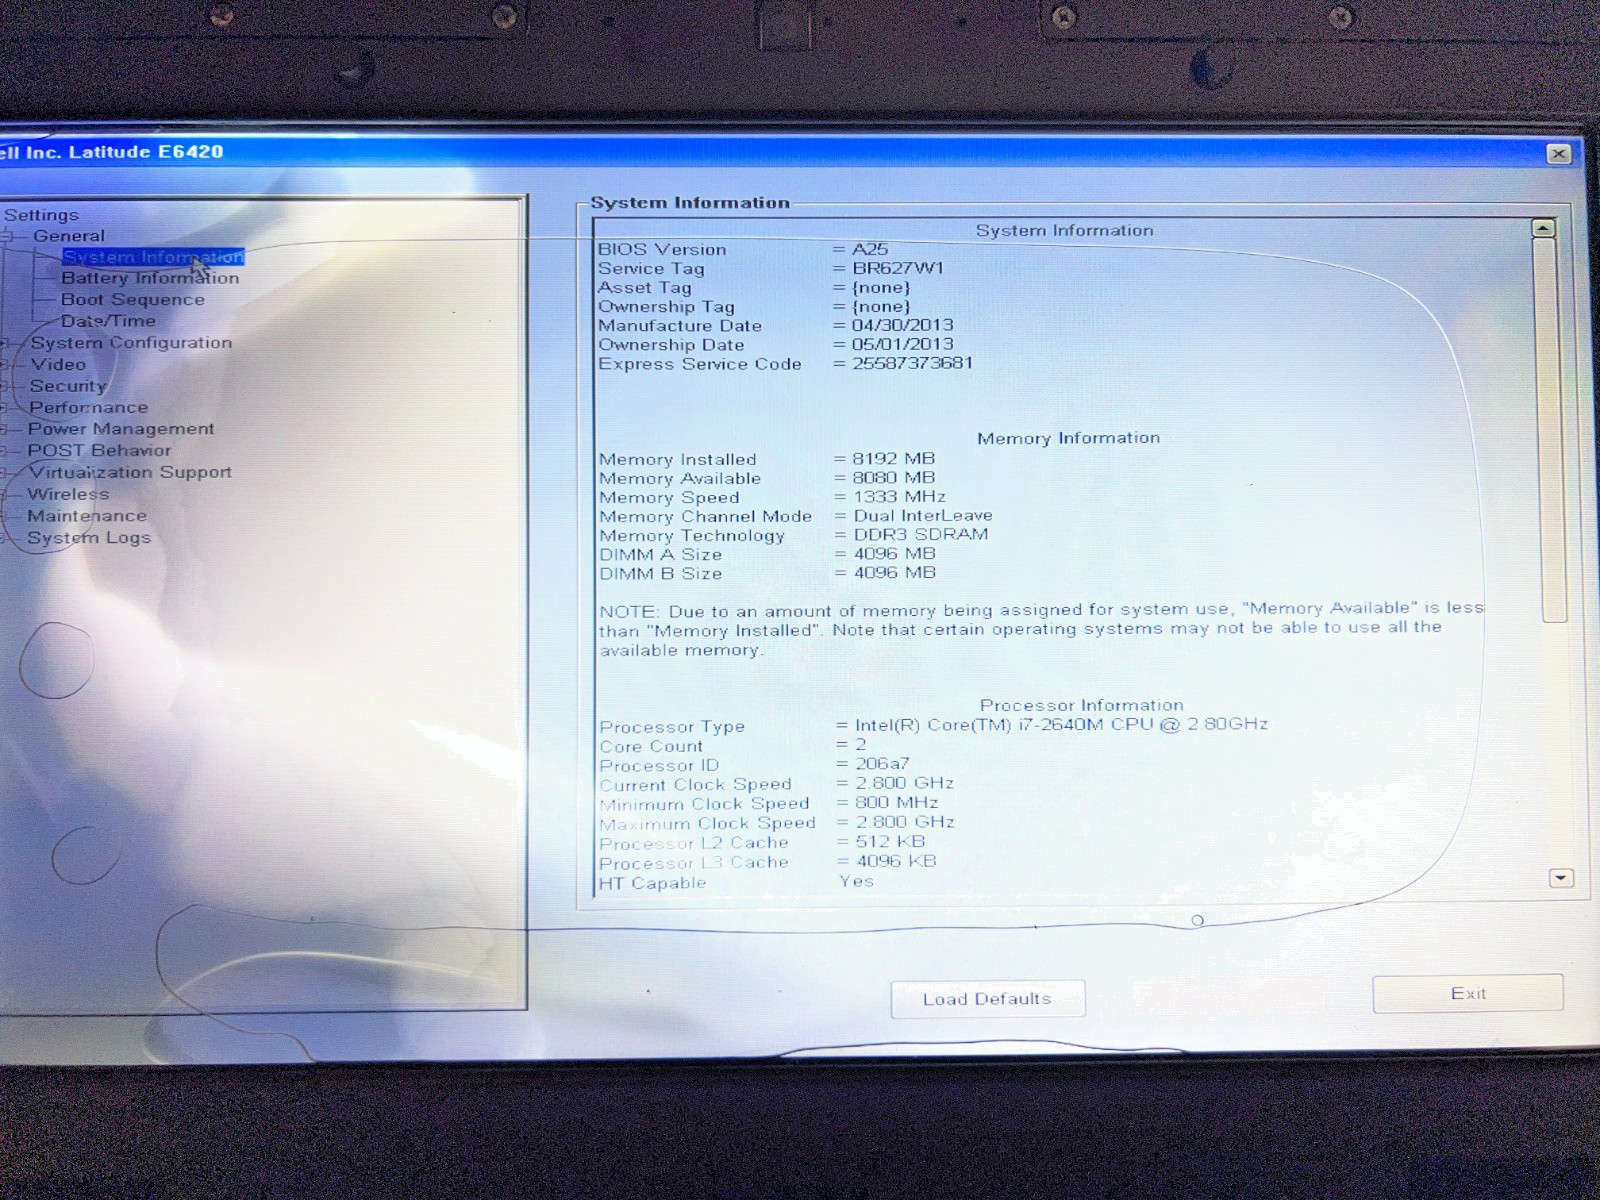Click the vertical scrollbar thumb
1600x1200 pixels.
coord(1551,430)
